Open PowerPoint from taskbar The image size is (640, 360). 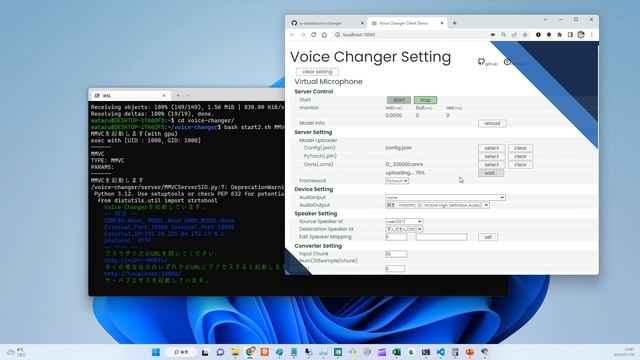tap(469, 352)
